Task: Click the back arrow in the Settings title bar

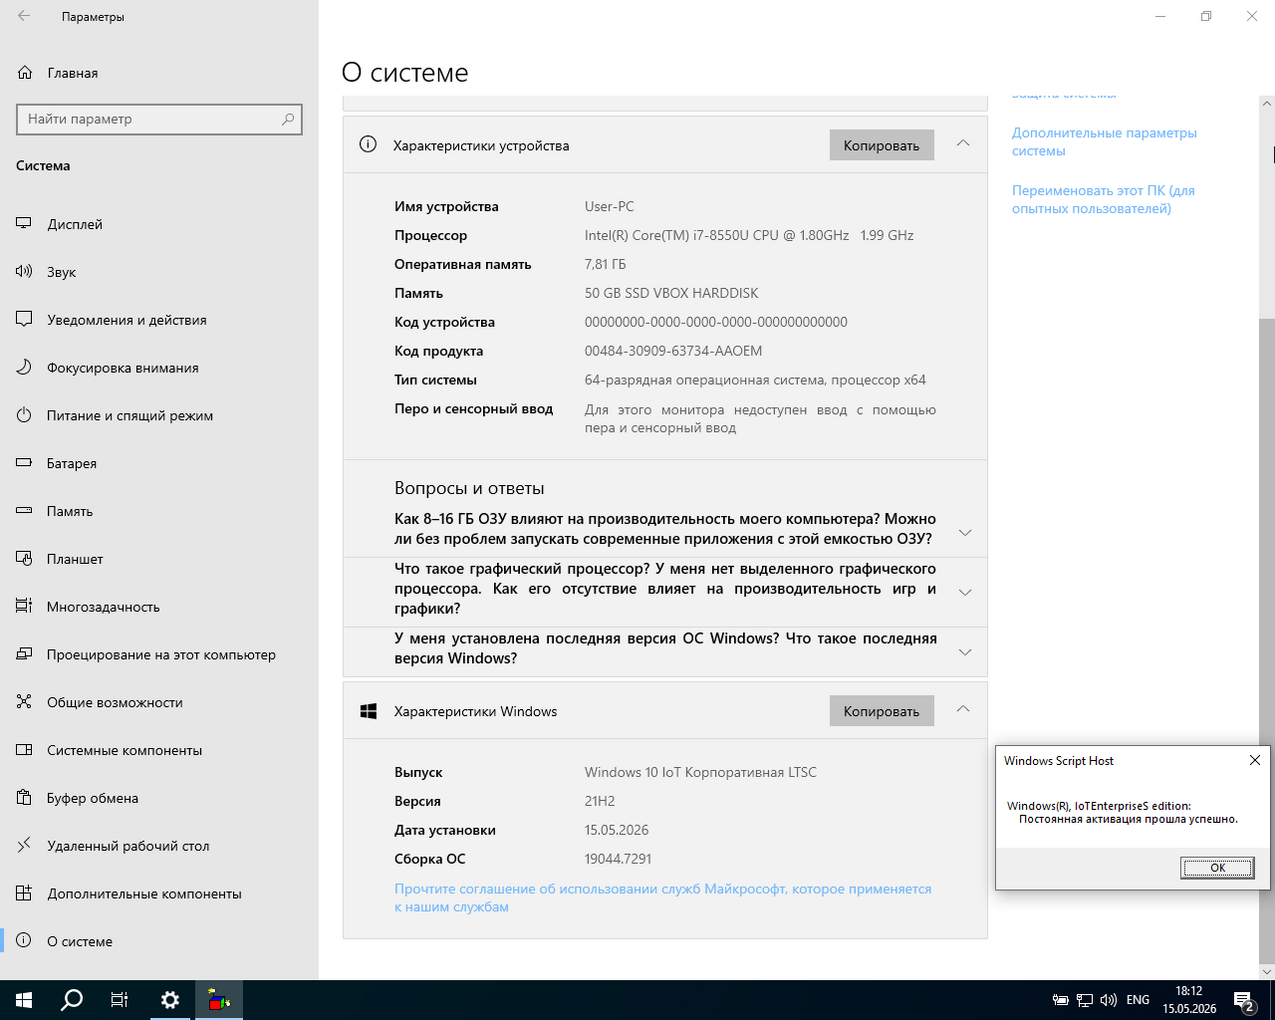Action: (24, 16)
